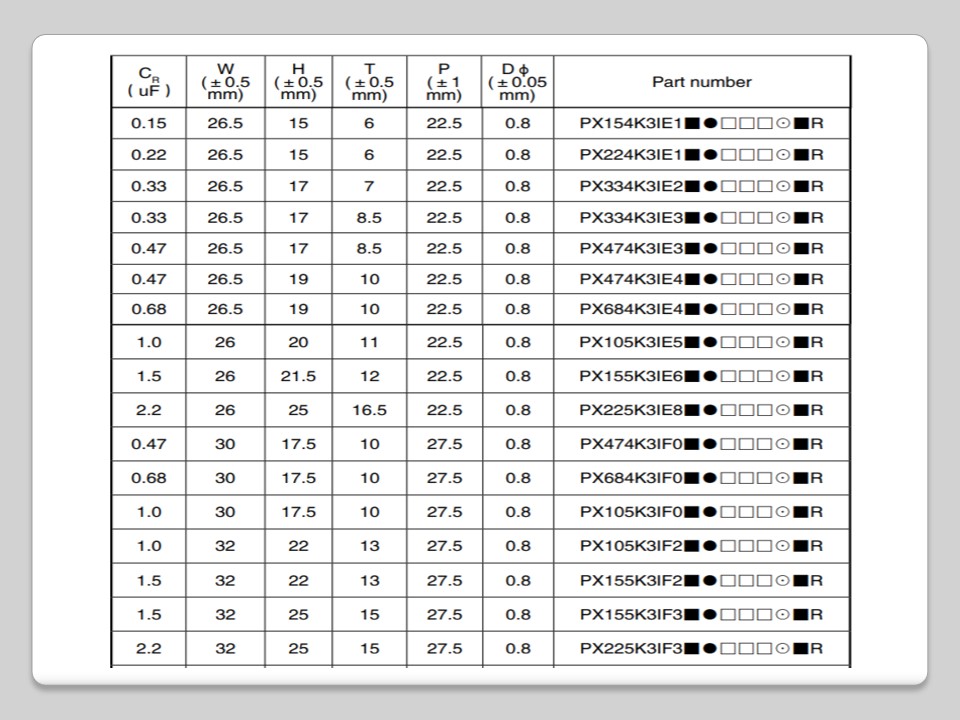960x720 pixels.
Task: Click the C_R (uF) column header
Action: pos(149,82)
